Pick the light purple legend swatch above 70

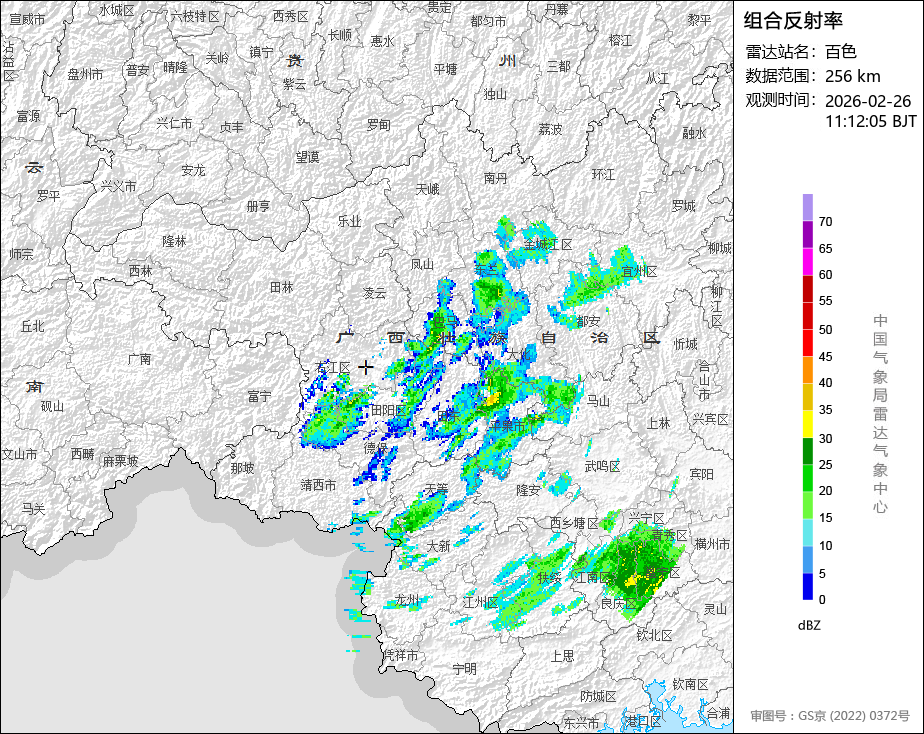807,207
